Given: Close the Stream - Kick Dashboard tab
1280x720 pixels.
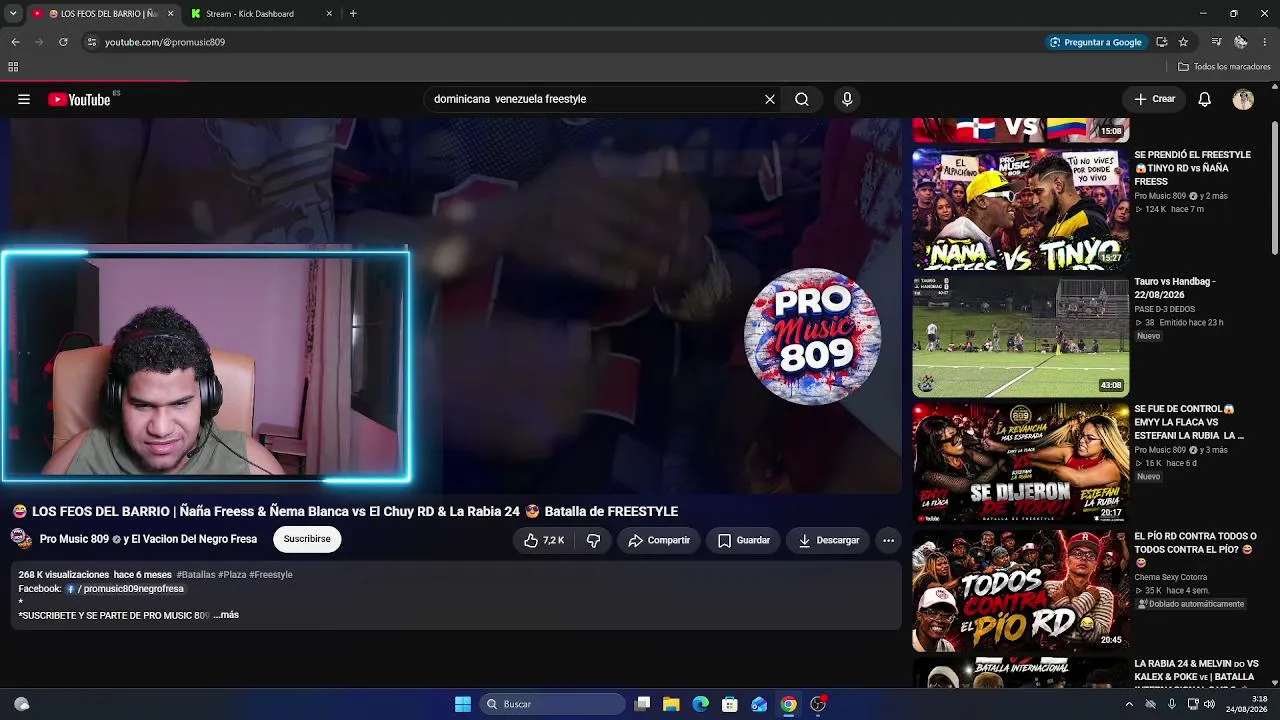Looking at the screenshot, I should tap(329, 14).
